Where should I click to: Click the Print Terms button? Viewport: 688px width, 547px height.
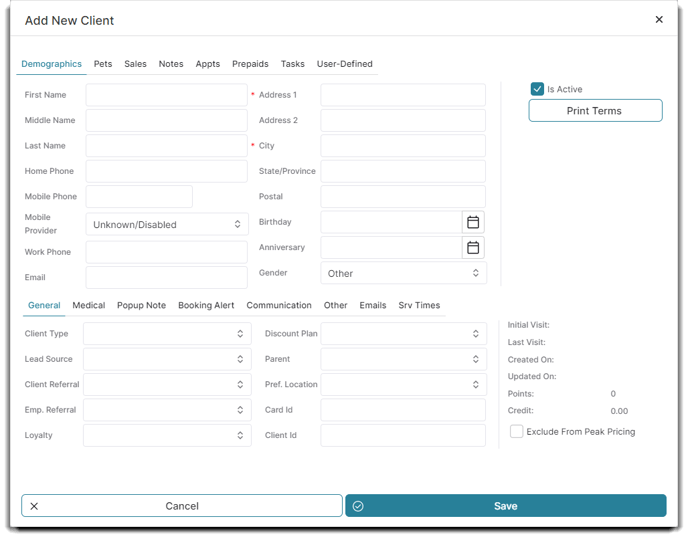point(595,111)
